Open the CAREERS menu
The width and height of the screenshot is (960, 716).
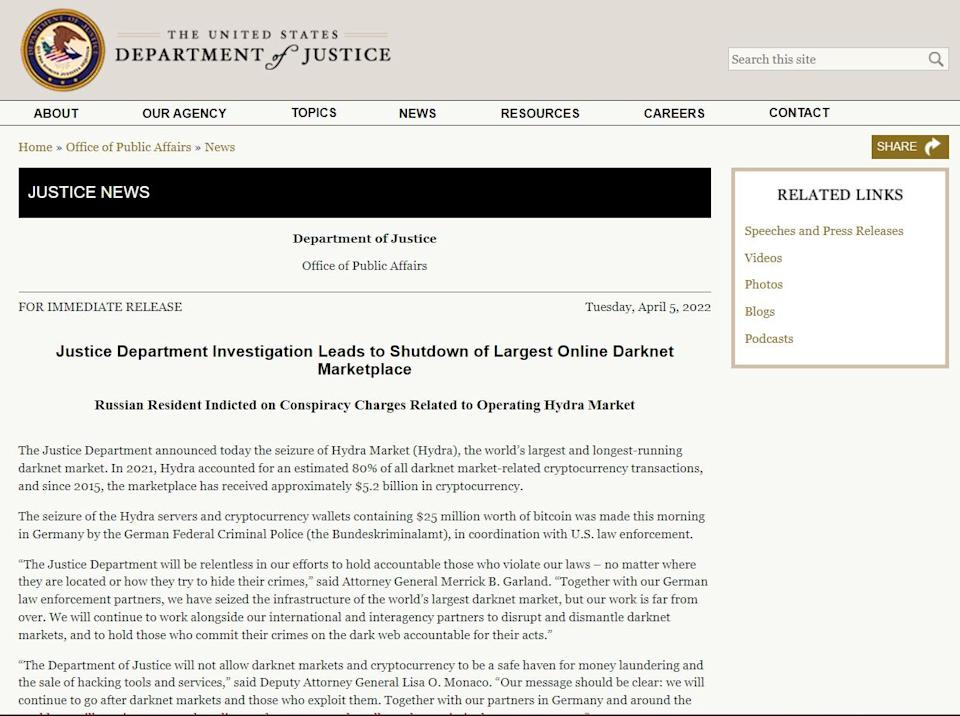(x=674, y=113)
